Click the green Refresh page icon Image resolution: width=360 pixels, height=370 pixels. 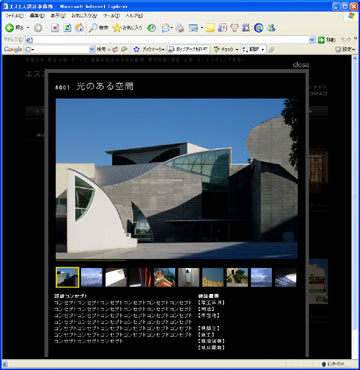(x=67, y=28)
